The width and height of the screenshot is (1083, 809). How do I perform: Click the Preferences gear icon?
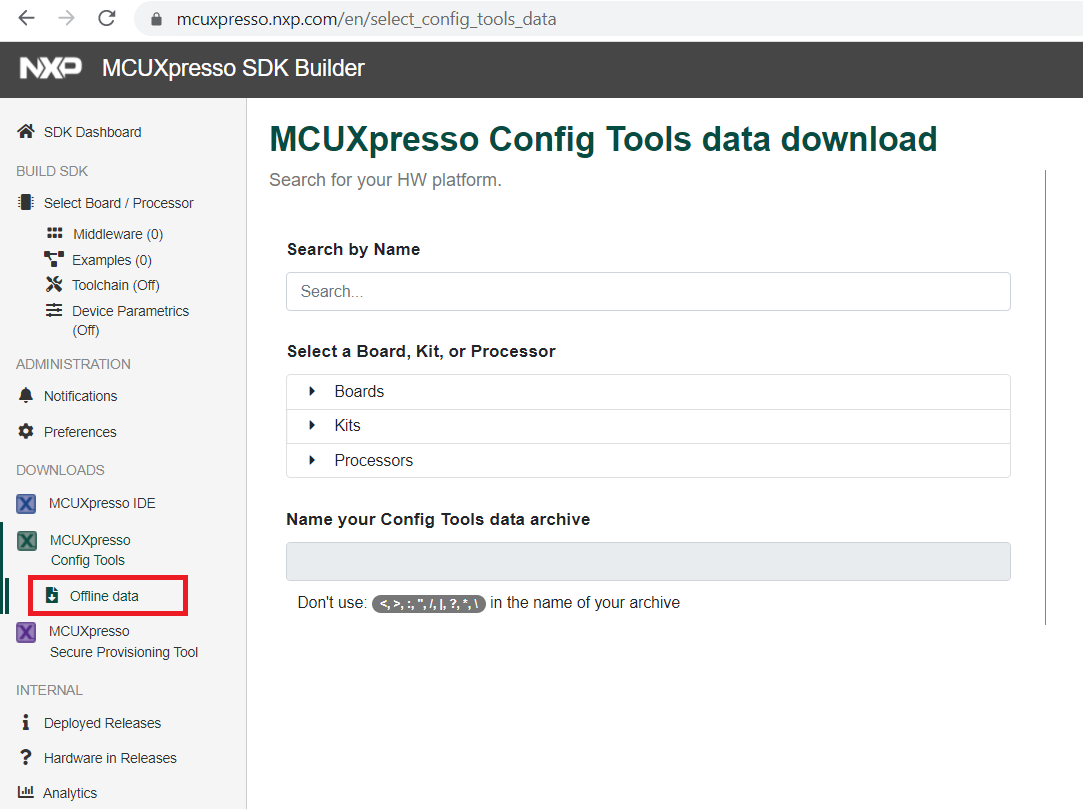point(24,431)
